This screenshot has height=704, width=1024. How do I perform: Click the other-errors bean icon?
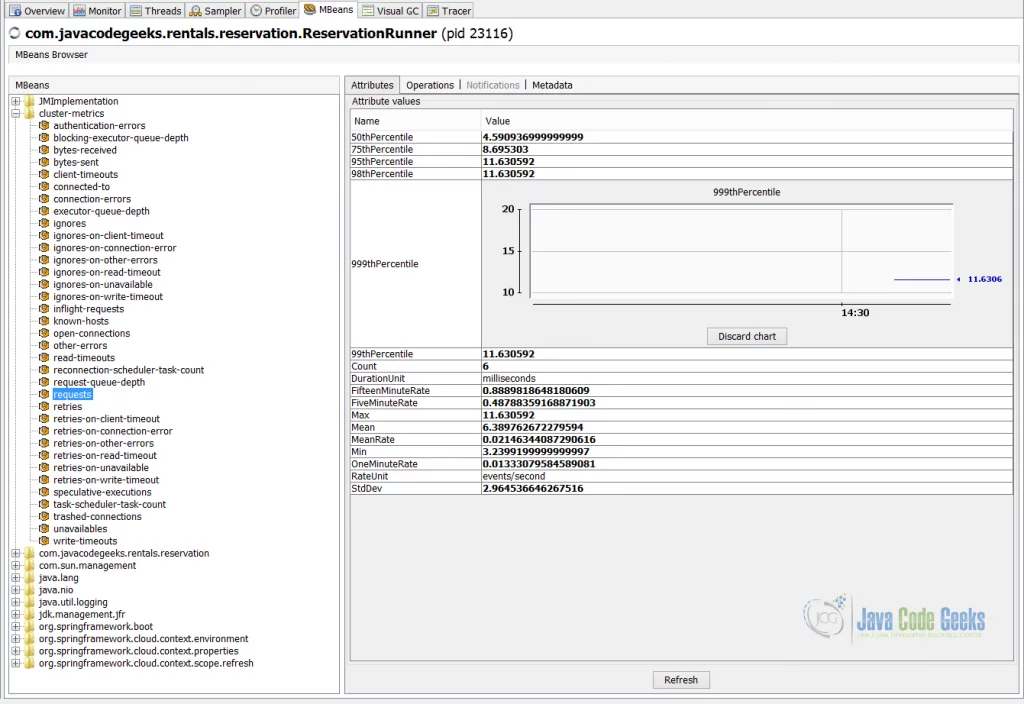pyautogui.click(x=44, y=345)
